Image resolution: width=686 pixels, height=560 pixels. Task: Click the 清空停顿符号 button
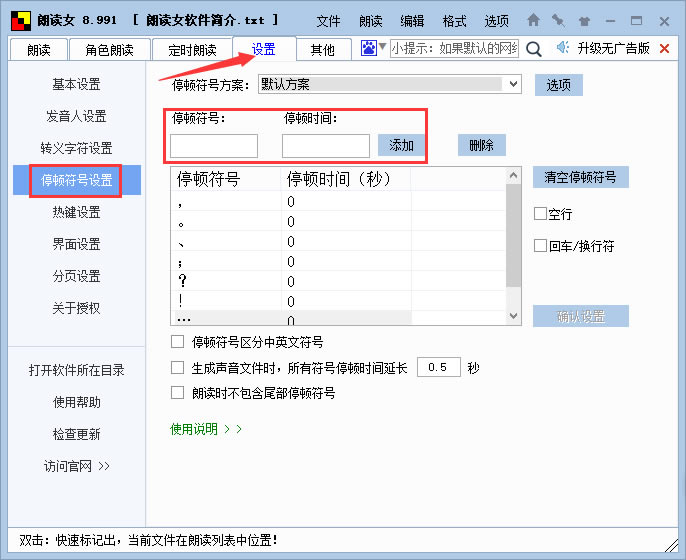581,177
